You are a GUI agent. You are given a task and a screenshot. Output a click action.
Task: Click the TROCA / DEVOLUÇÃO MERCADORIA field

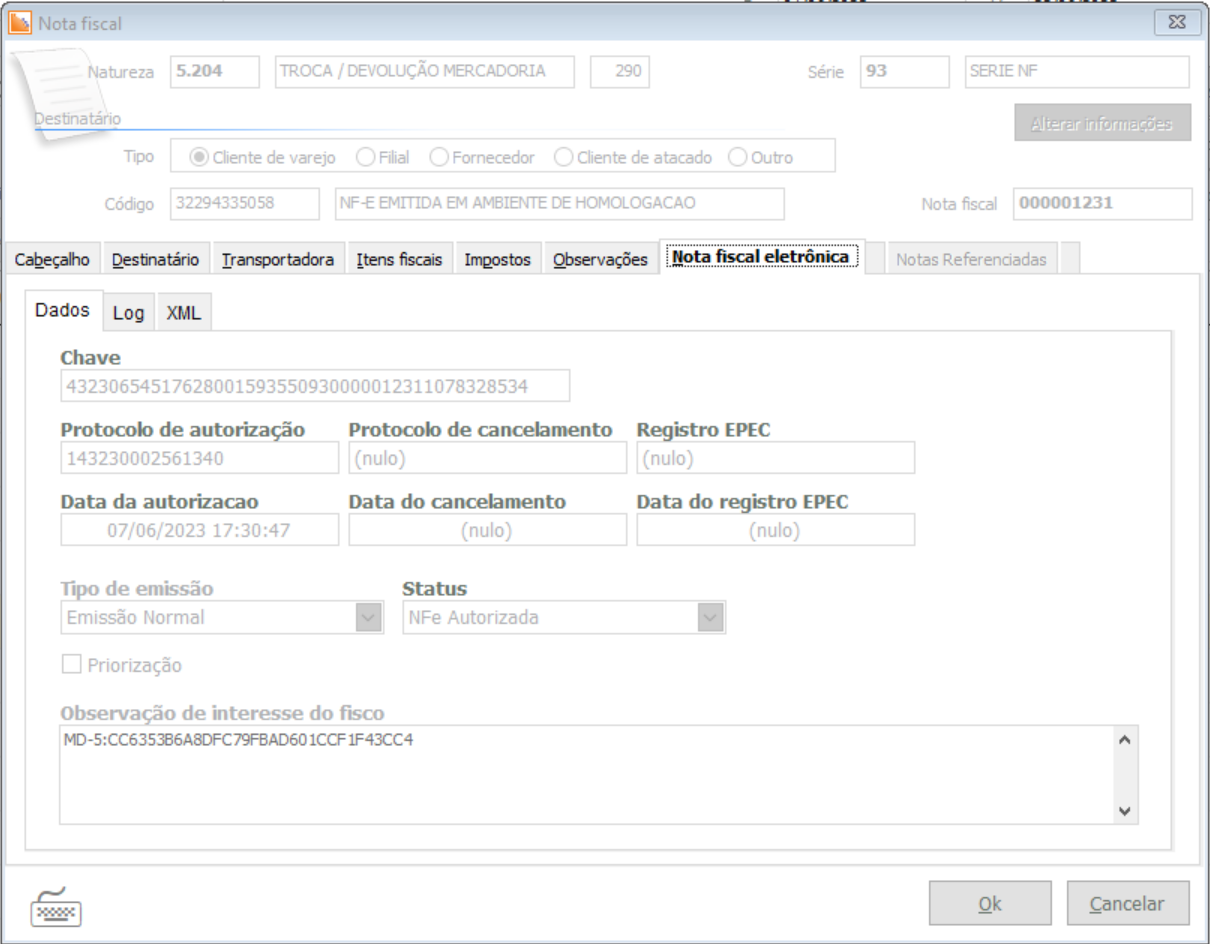coord(425,72)
